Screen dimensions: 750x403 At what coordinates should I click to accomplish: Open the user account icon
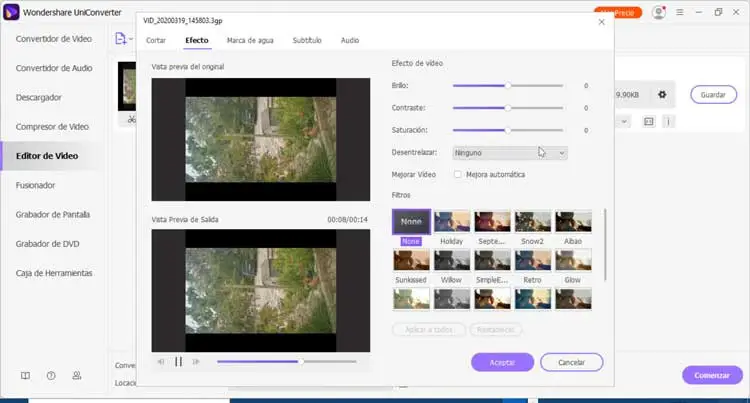coord(658,12)
